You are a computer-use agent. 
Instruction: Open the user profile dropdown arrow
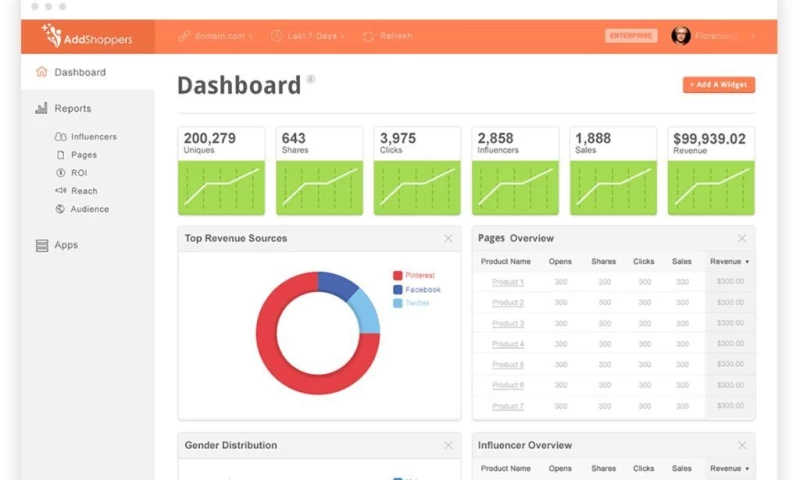pos(754,37)
